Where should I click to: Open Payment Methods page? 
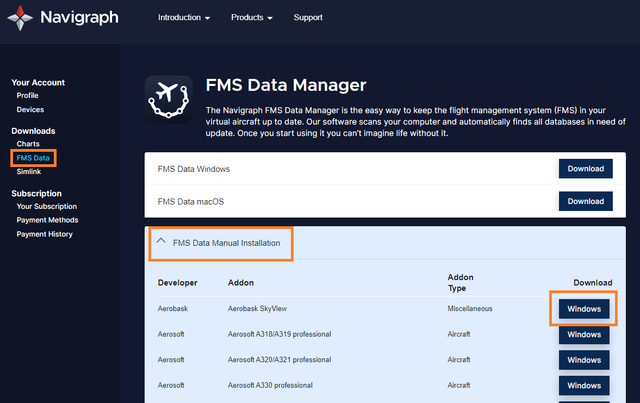(x=47, y=220)
